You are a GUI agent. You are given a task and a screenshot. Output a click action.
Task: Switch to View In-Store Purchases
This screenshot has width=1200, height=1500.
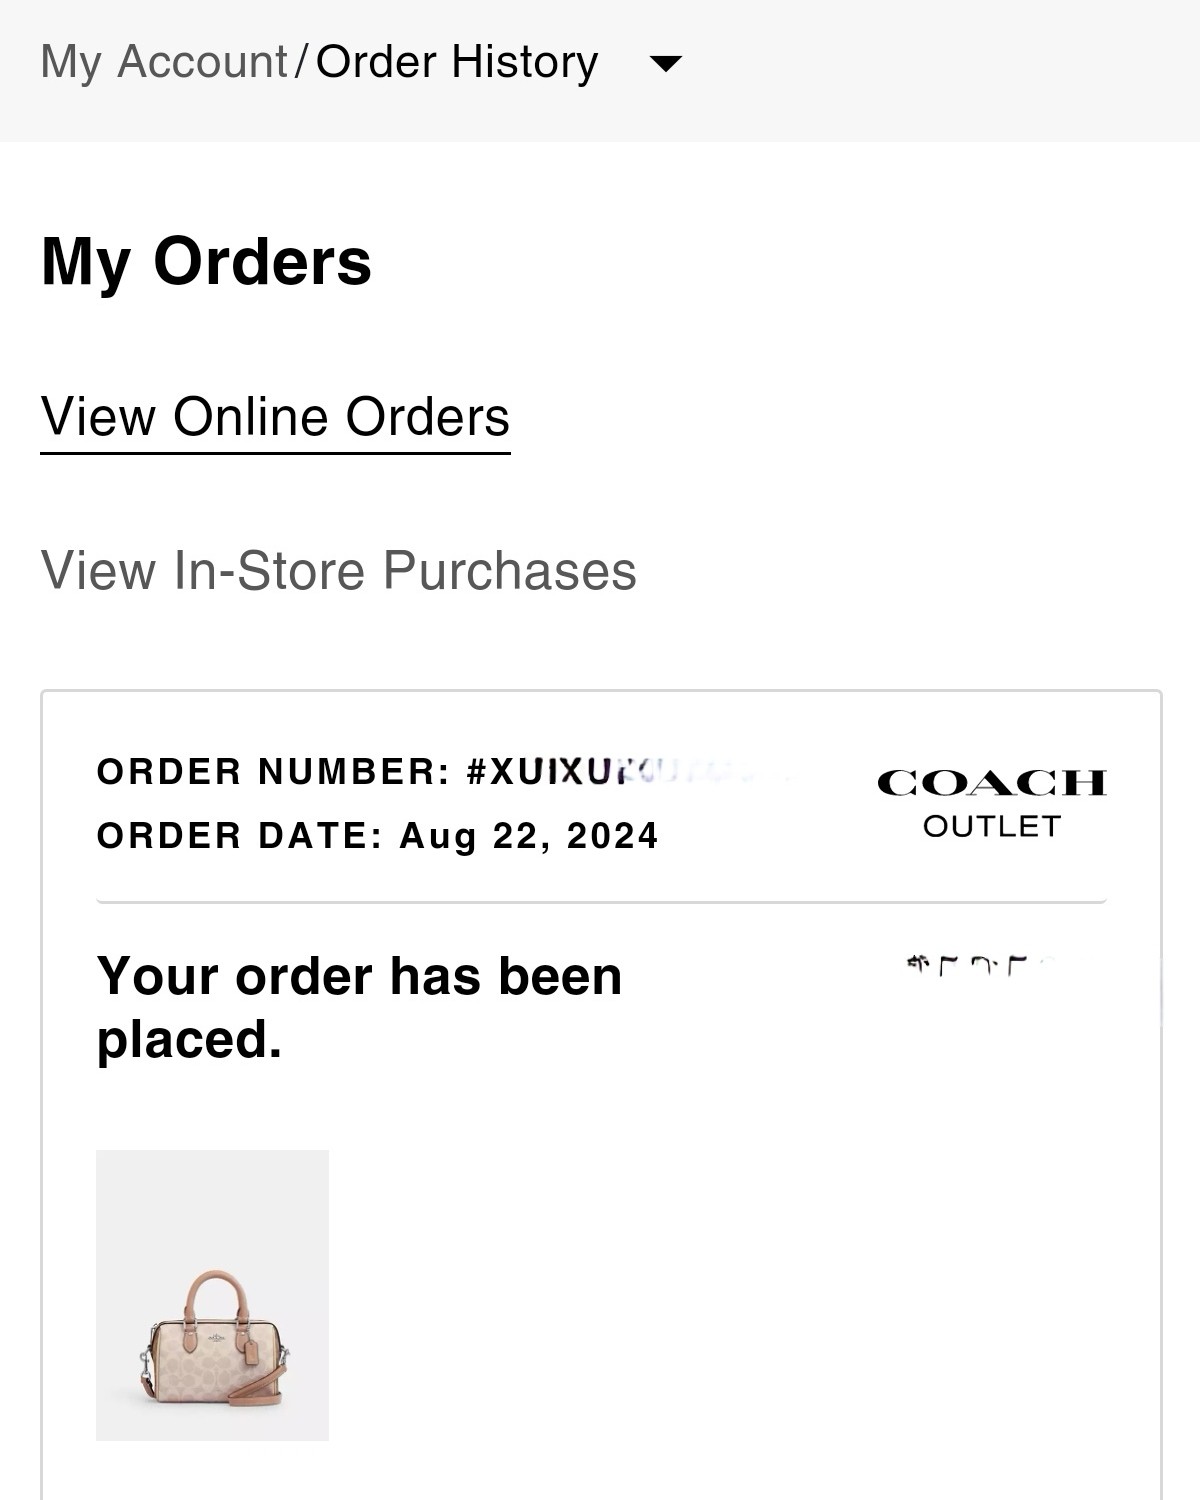[x=338, y=571]
